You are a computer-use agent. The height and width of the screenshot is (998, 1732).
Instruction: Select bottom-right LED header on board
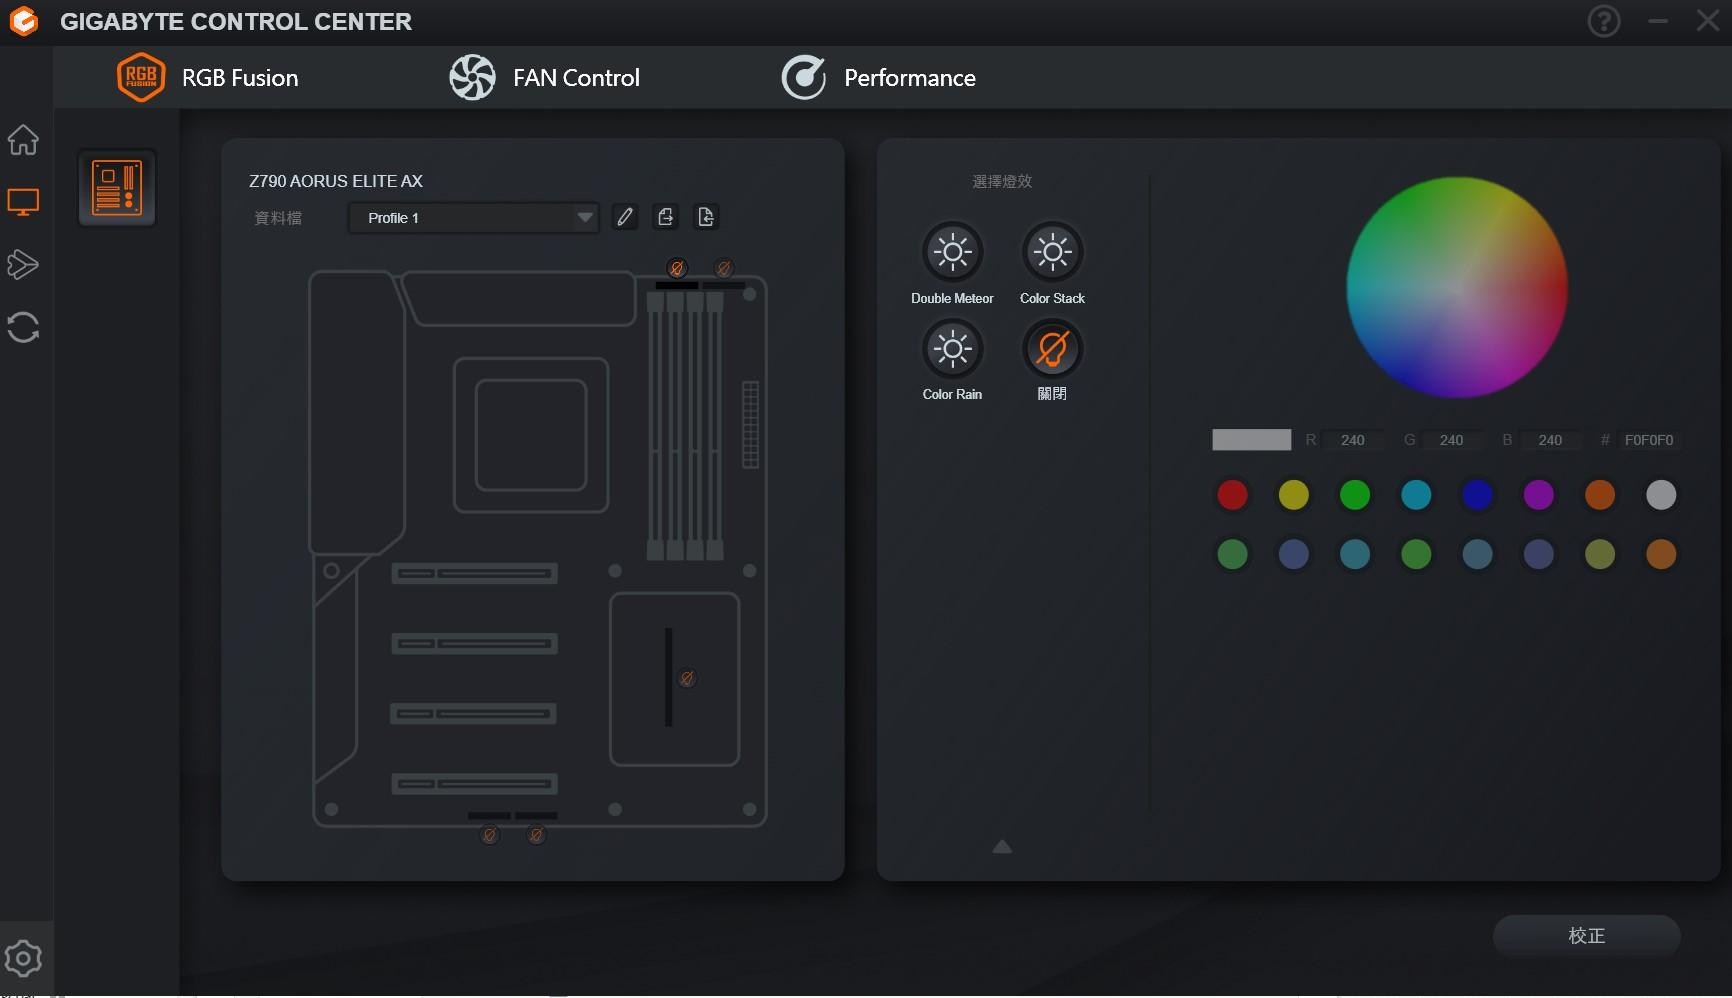click(x=537, y=835)
